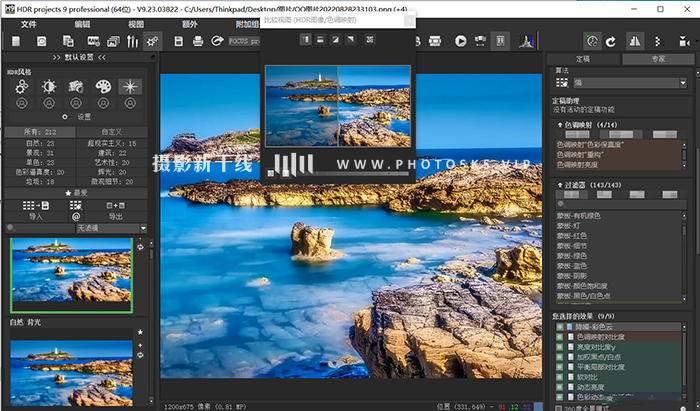Toggle the 亮度对比度γ effect checkbox
Screen dimensions: 700x411
coord(559,347)
